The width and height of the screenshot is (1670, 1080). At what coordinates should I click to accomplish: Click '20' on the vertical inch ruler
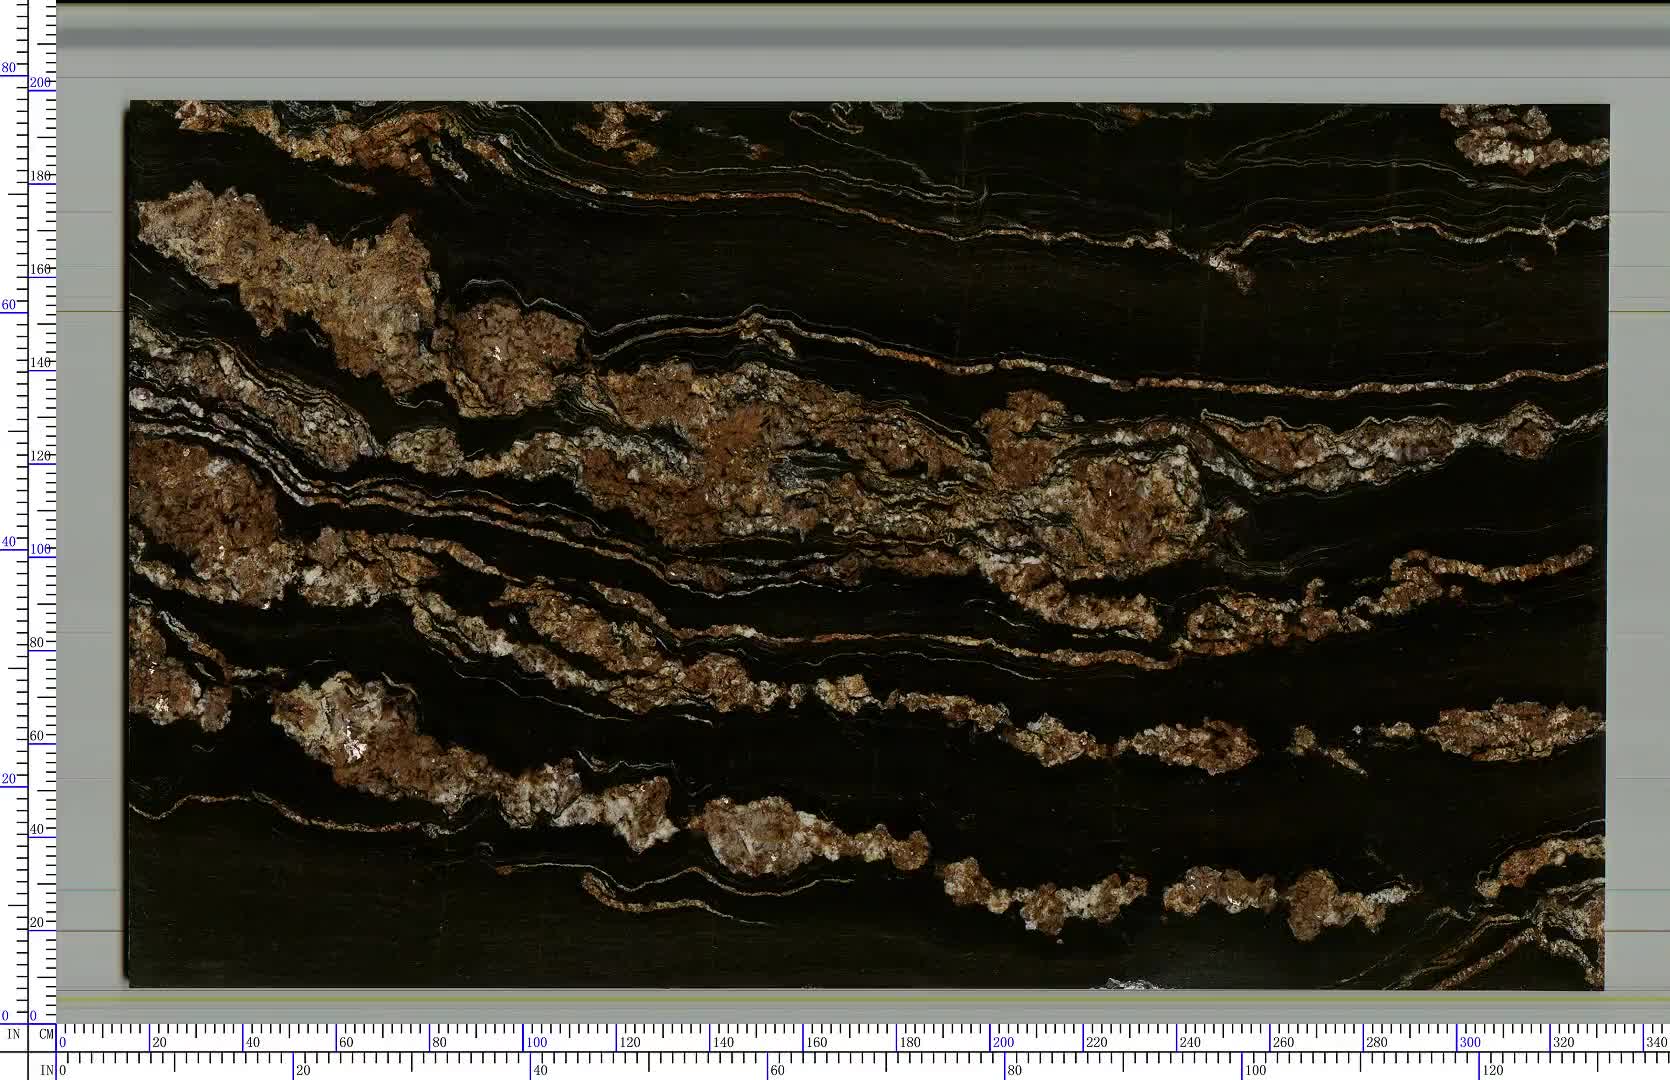9,779
